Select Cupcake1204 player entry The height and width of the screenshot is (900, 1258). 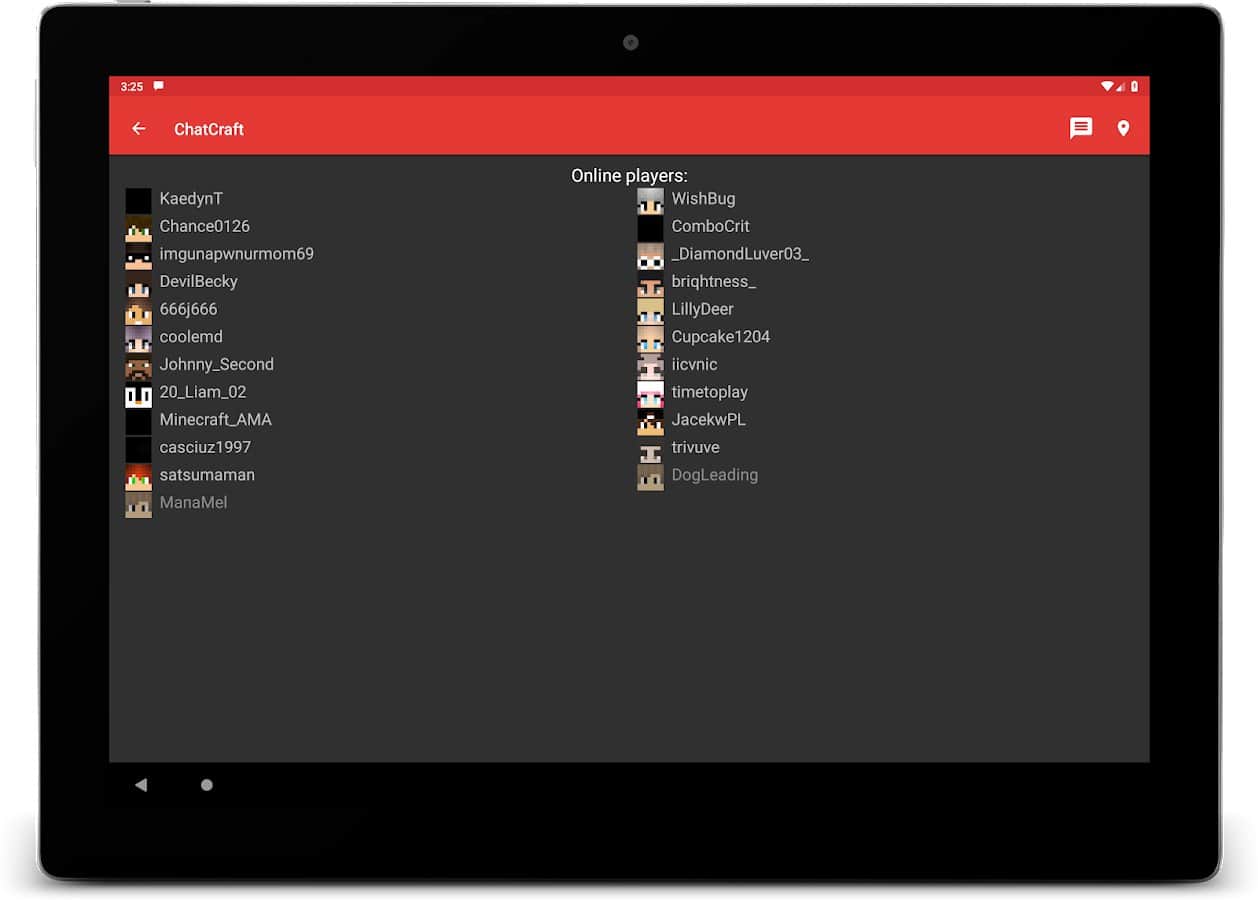[x=720, y=337]
